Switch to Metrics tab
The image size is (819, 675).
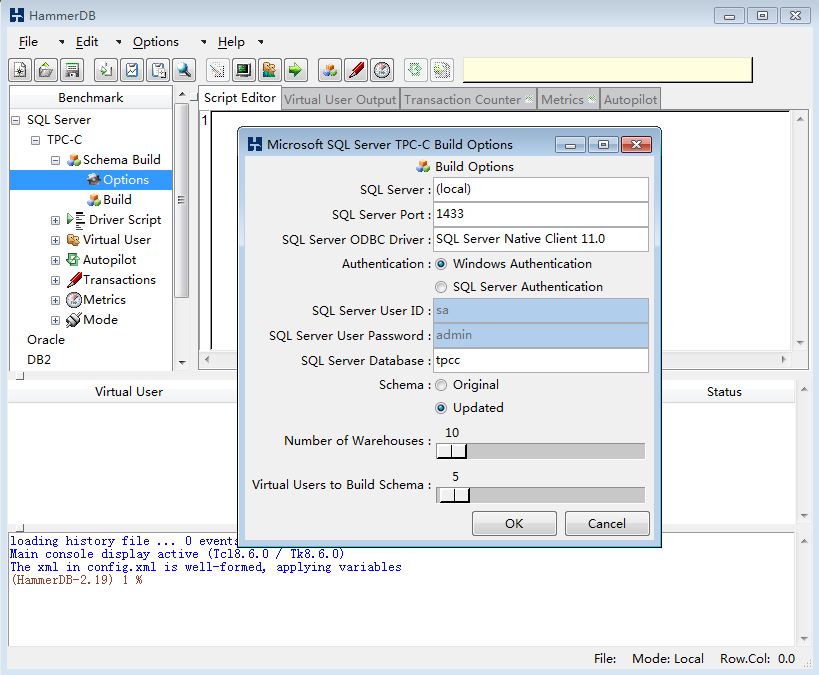pos(568,99)
